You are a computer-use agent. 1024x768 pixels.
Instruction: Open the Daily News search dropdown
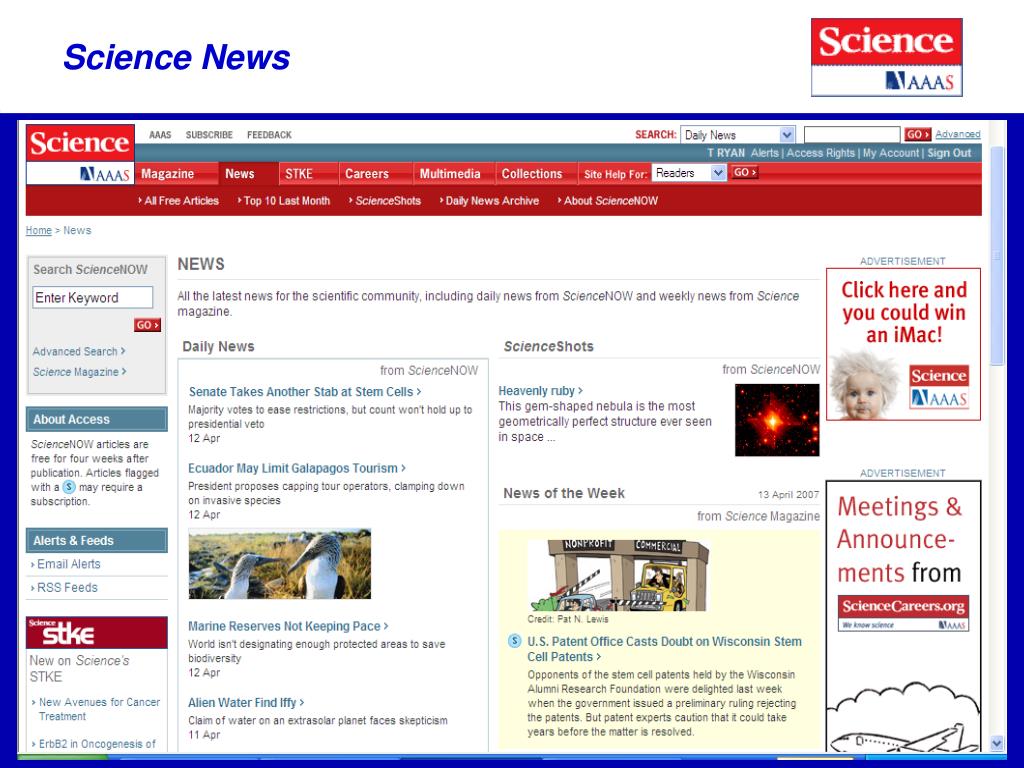pos(737,135)
